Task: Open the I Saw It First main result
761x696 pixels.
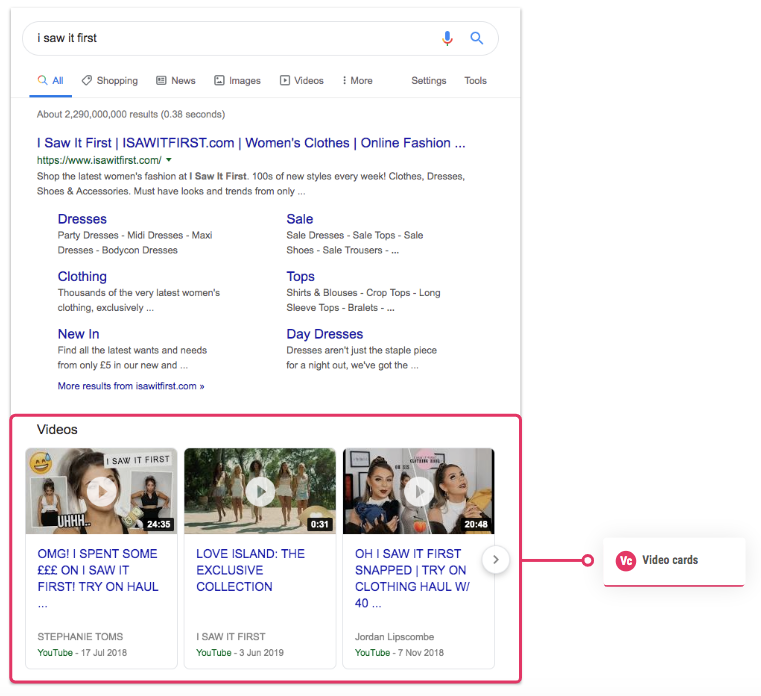Action: pos(251,143)
